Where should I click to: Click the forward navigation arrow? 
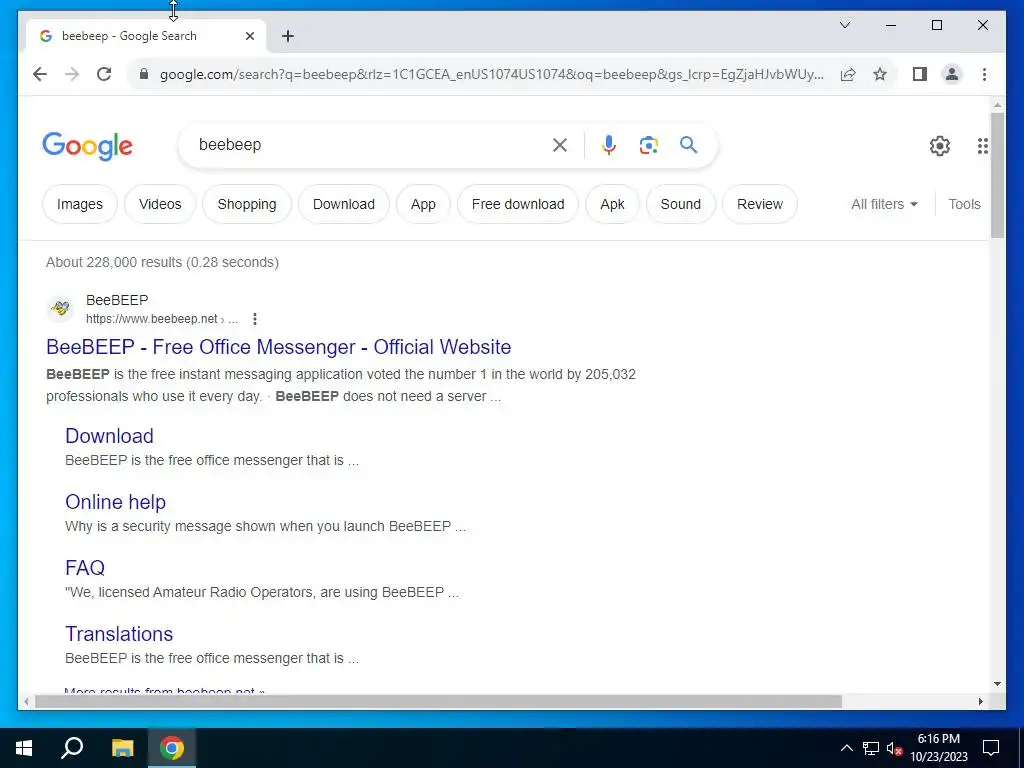coord(72,74)
